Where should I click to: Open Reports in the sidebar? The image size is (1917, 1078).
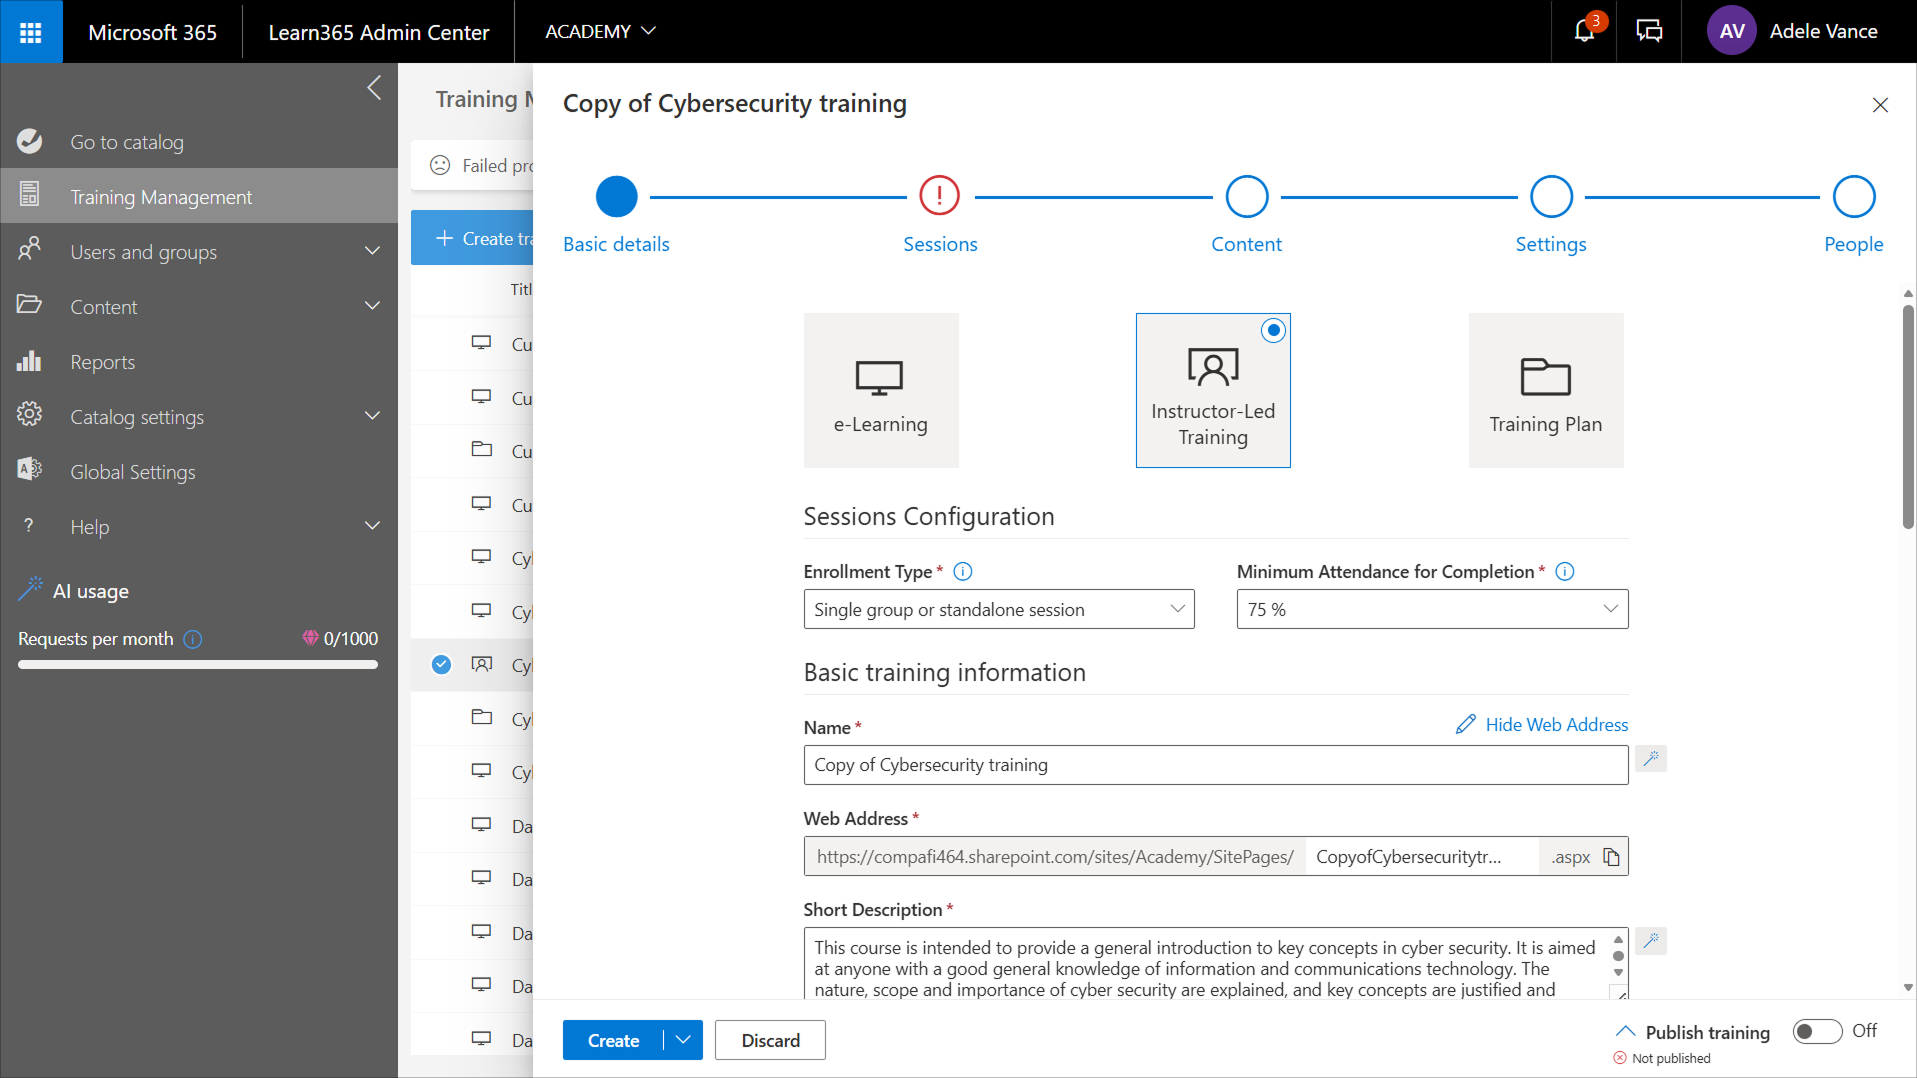(102, 362)
